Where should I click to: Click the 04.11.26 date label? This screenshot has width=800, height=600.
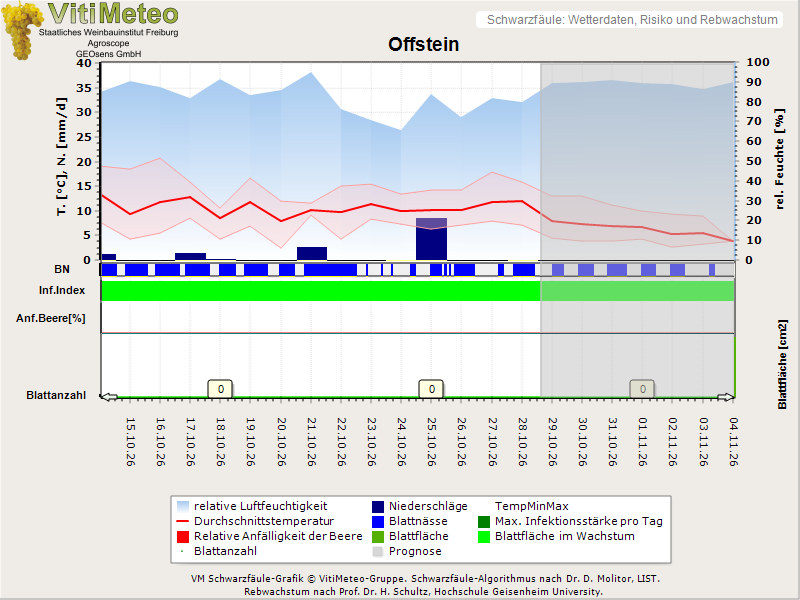(733, 442)
